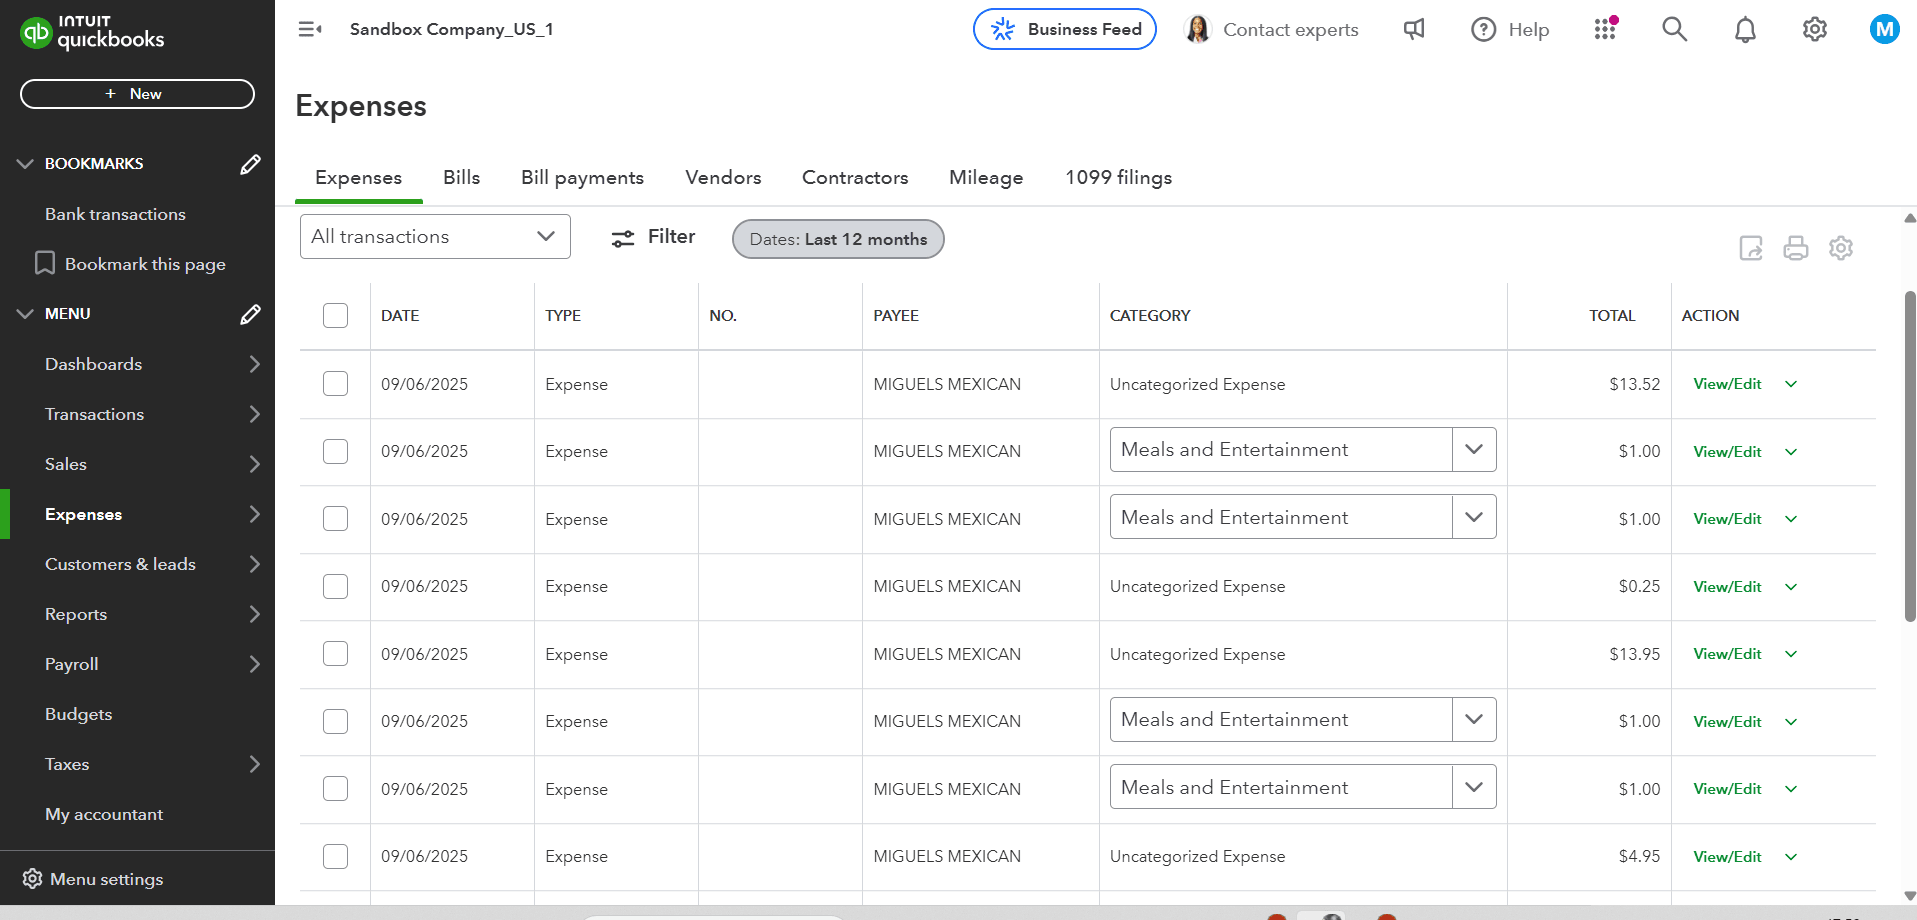This screenshot has height=920, width=1917.
Task: Print the expenses list
Action: (x=1796, y=248)
